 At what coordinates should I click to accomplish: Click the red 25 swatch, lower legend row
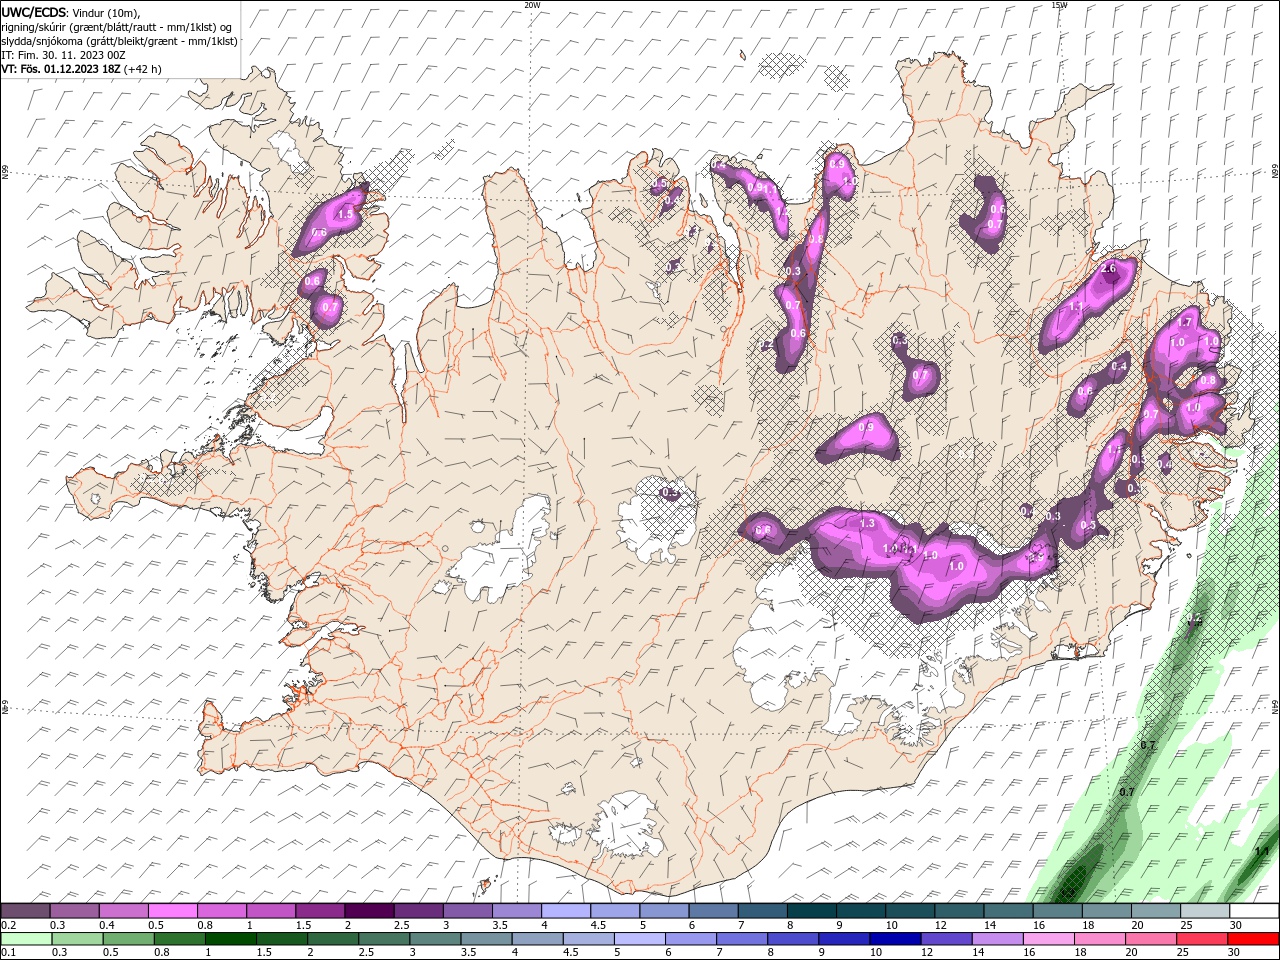click(1202, 939)
